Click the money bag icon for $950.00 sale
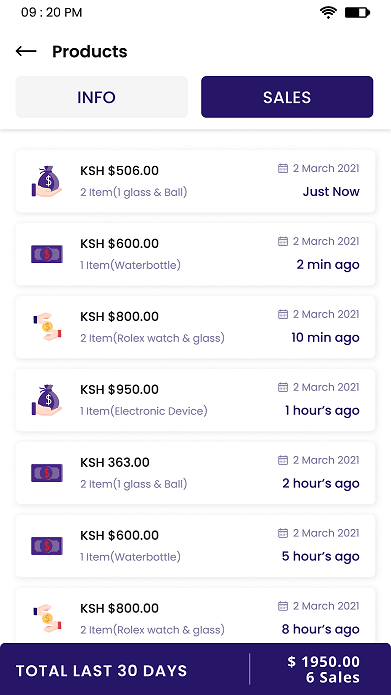Viewport: 391px width, 695px height. 47,400
